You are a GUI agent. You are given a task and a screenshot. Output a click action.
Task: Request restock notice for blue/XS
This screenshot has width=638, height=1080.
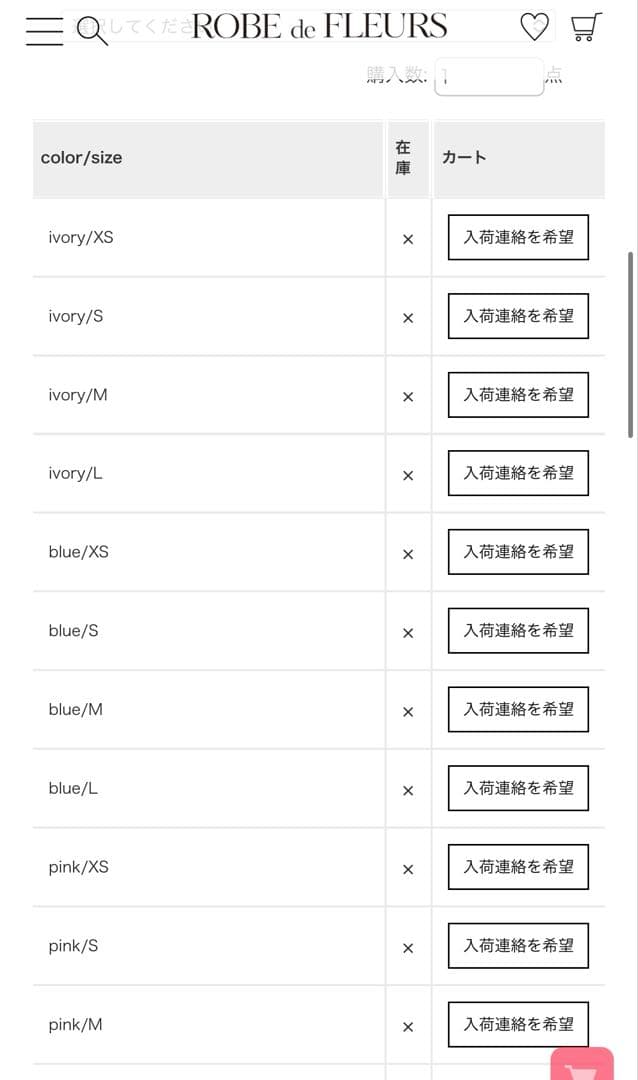pos(518,552)
